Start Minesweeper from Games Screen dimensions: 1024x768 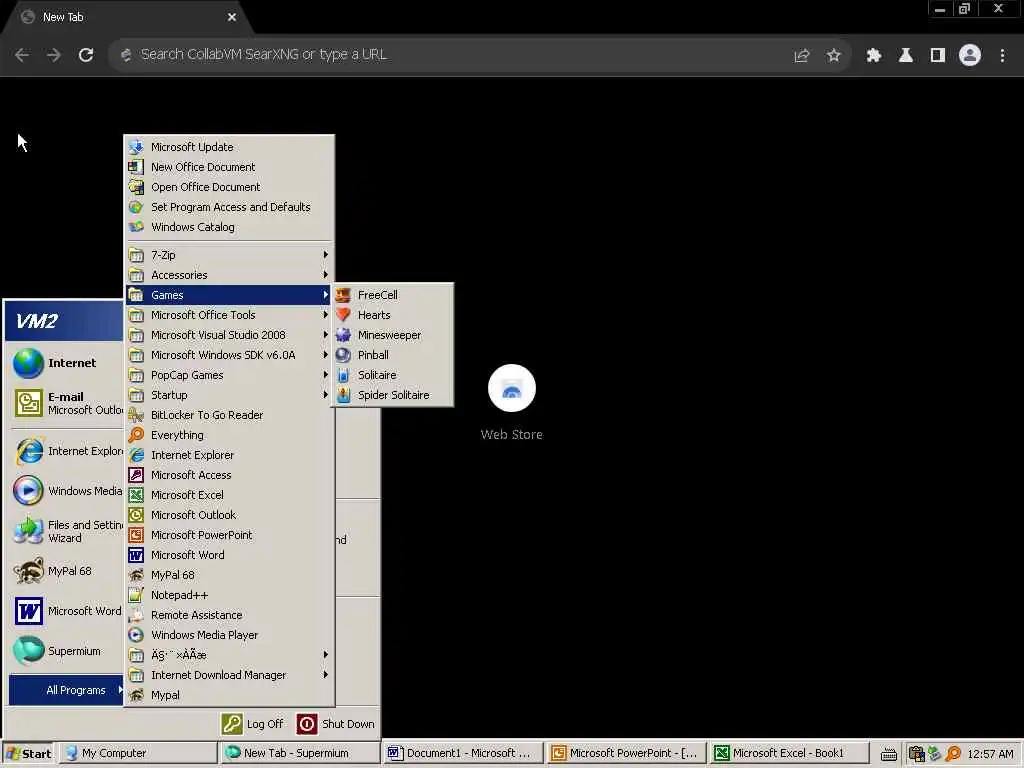click(x=392, y=335)
